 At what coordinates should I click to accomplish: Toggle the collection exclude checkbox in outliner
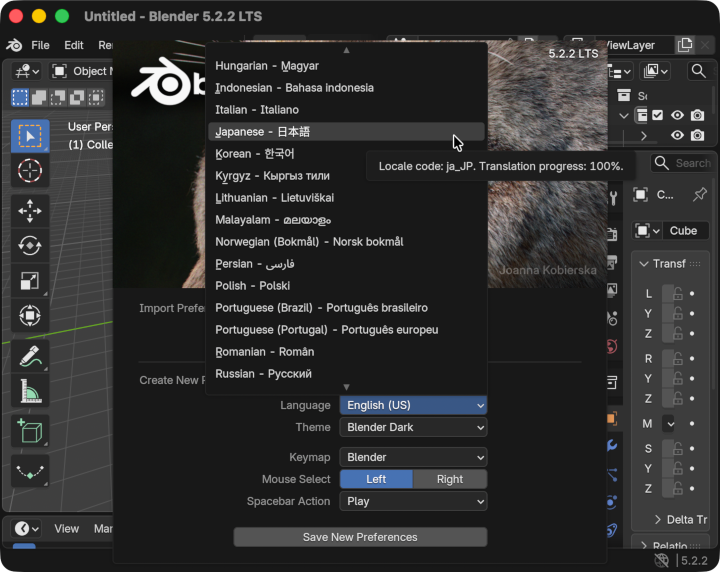point(658,115)
